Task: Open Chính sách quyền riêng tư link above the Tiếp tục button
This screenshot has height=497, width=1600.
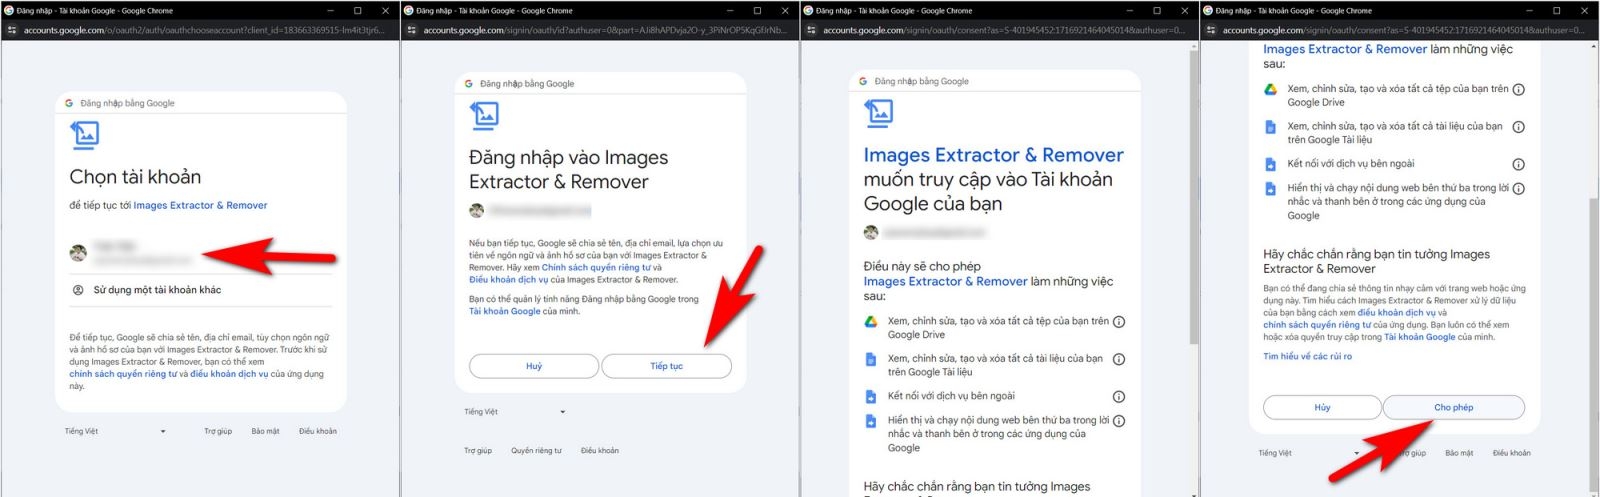Action: (596, 268)
